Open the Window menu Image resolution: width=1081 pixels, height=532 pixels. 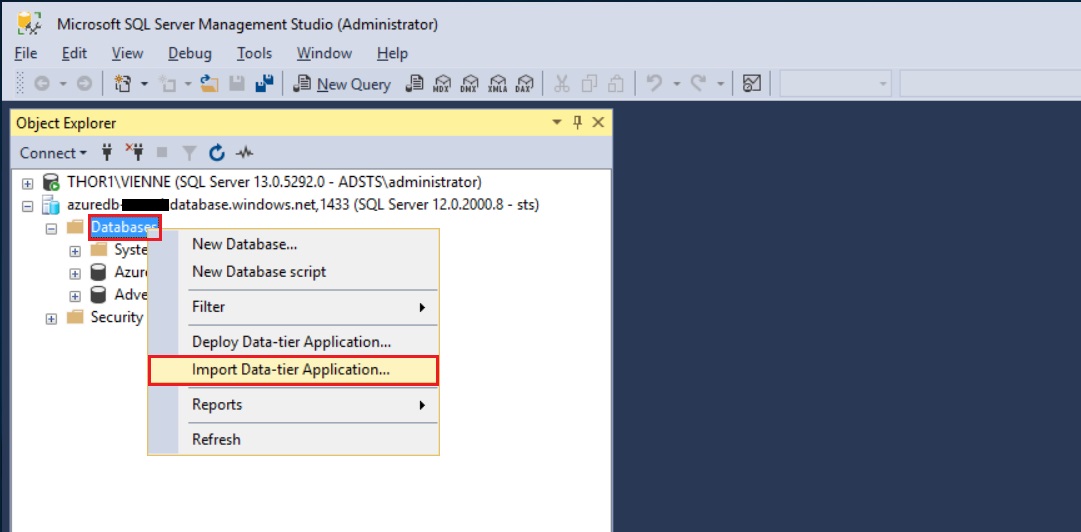tap(324, 53)
